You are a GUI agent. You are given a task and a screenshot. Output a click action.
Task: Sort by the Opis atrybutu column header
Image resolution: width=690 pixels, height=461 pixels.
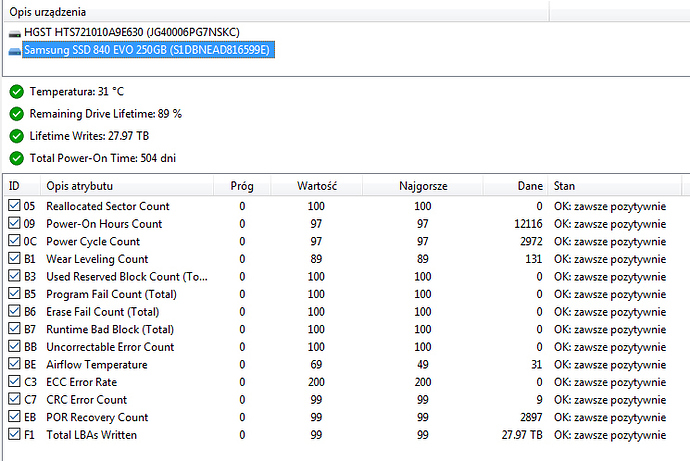(x=127, y=186)
